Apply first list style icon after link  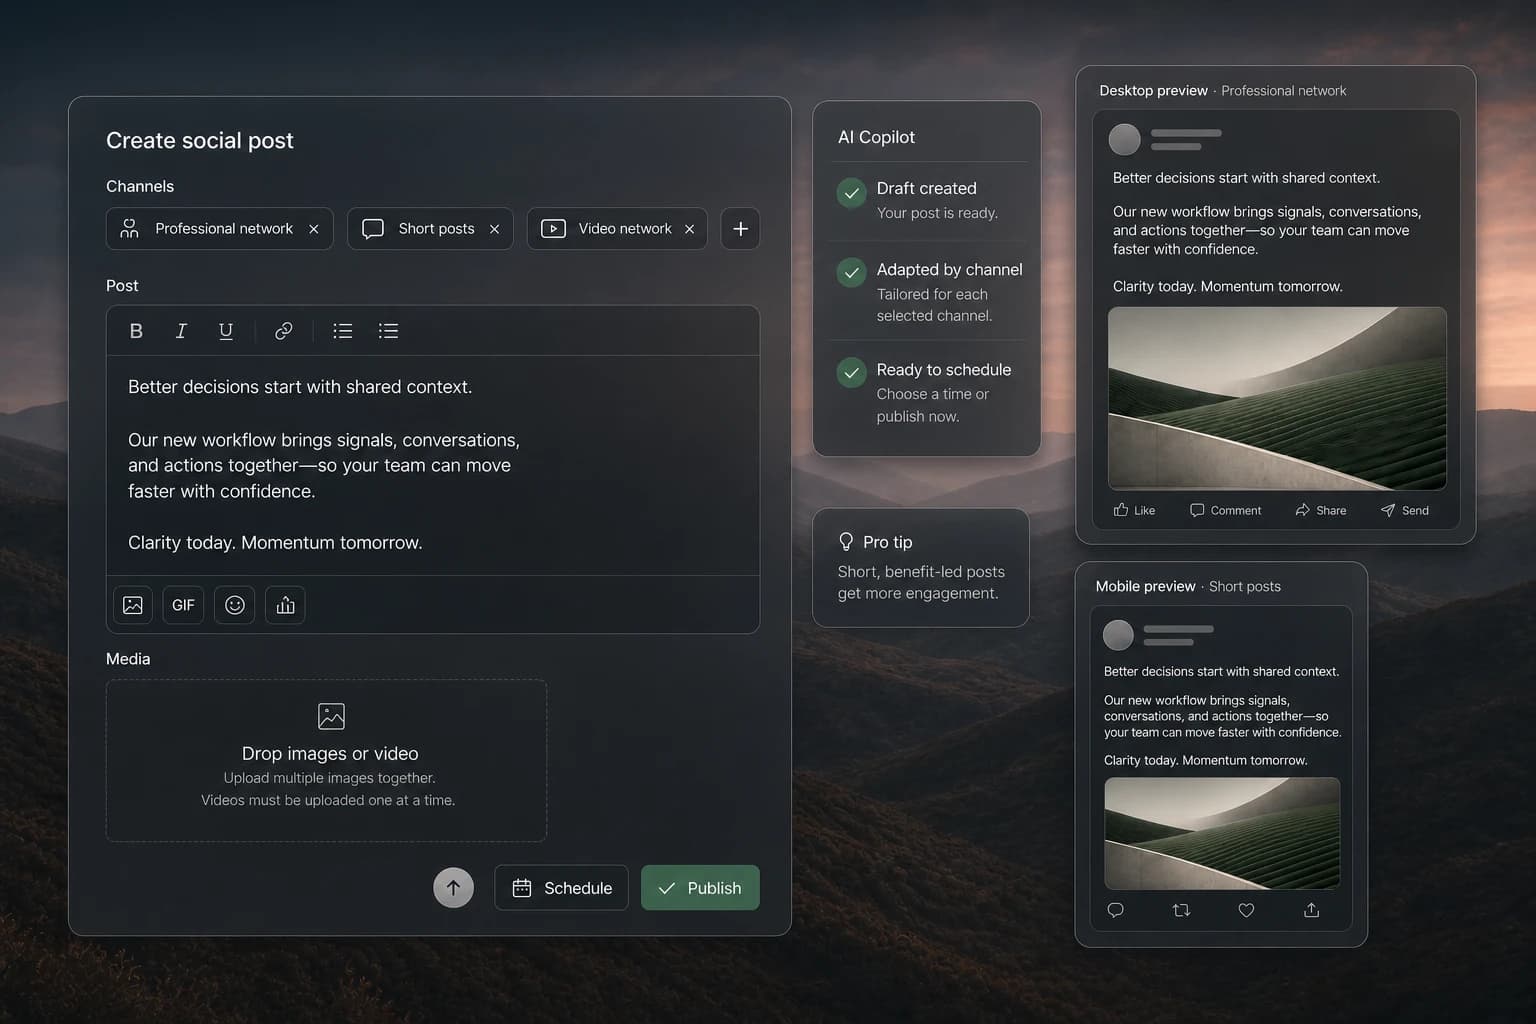tap(342, 331)
